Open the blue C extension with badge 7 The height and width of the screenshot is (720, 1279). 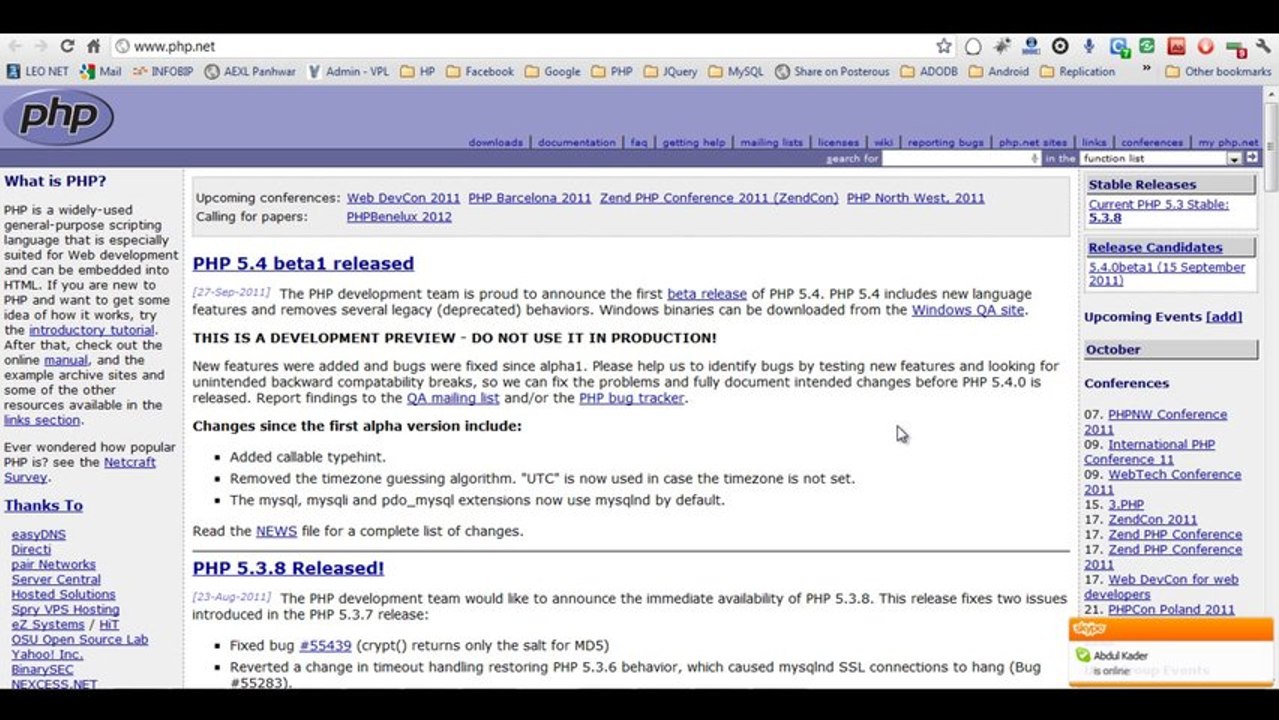point(1120,47)
